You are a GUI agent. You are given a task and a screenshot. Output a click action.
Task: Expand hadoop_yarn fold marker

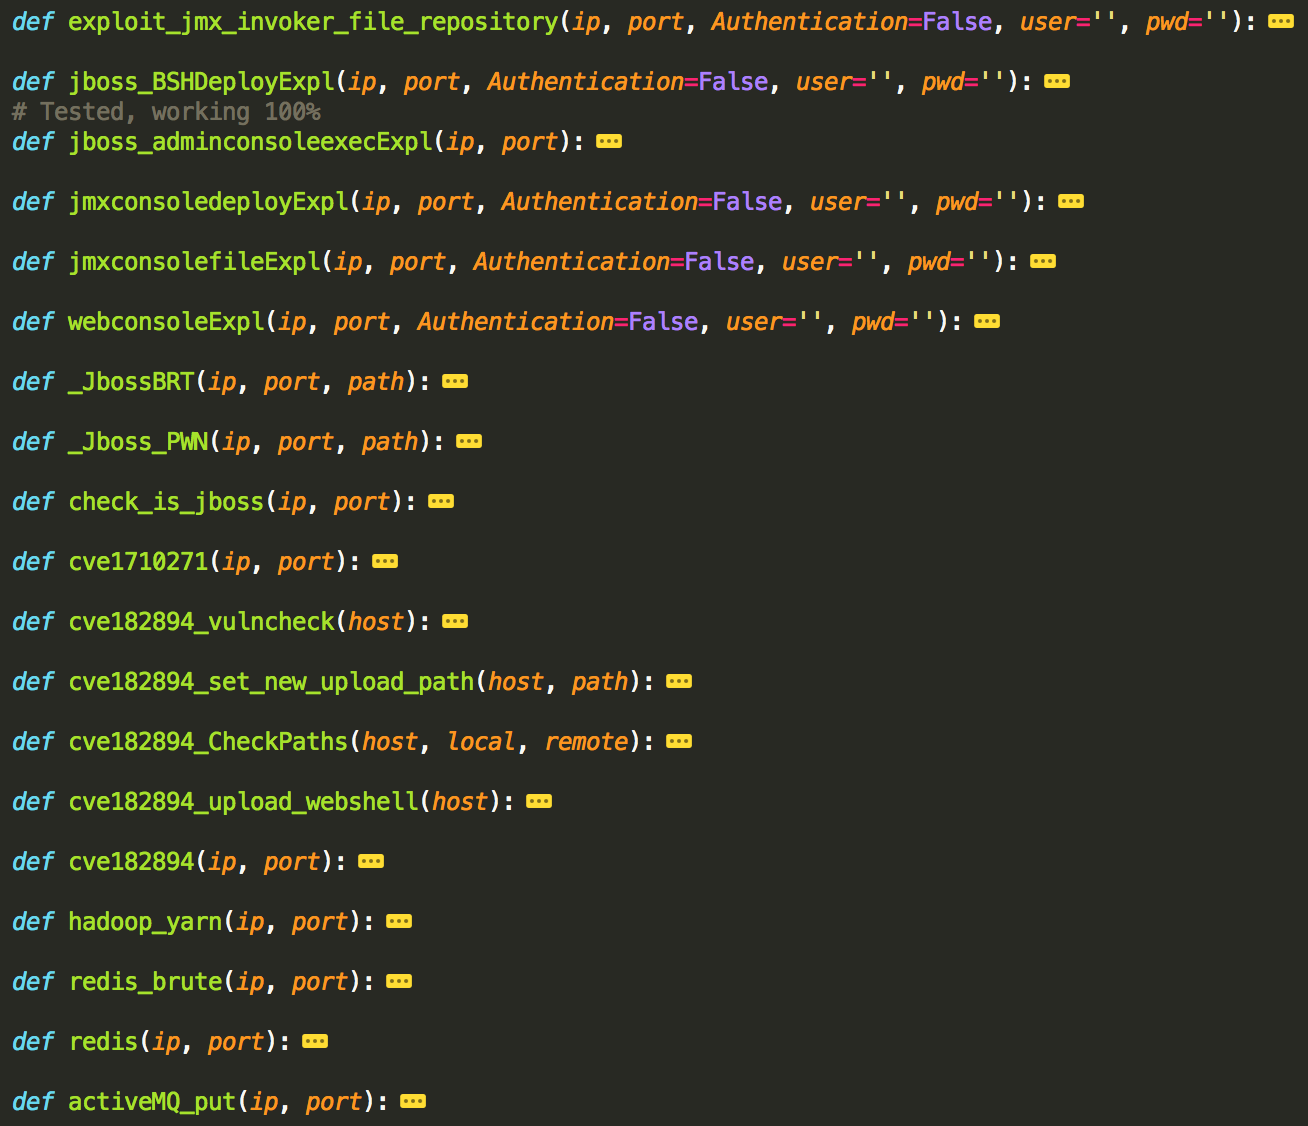pos(398,921)
